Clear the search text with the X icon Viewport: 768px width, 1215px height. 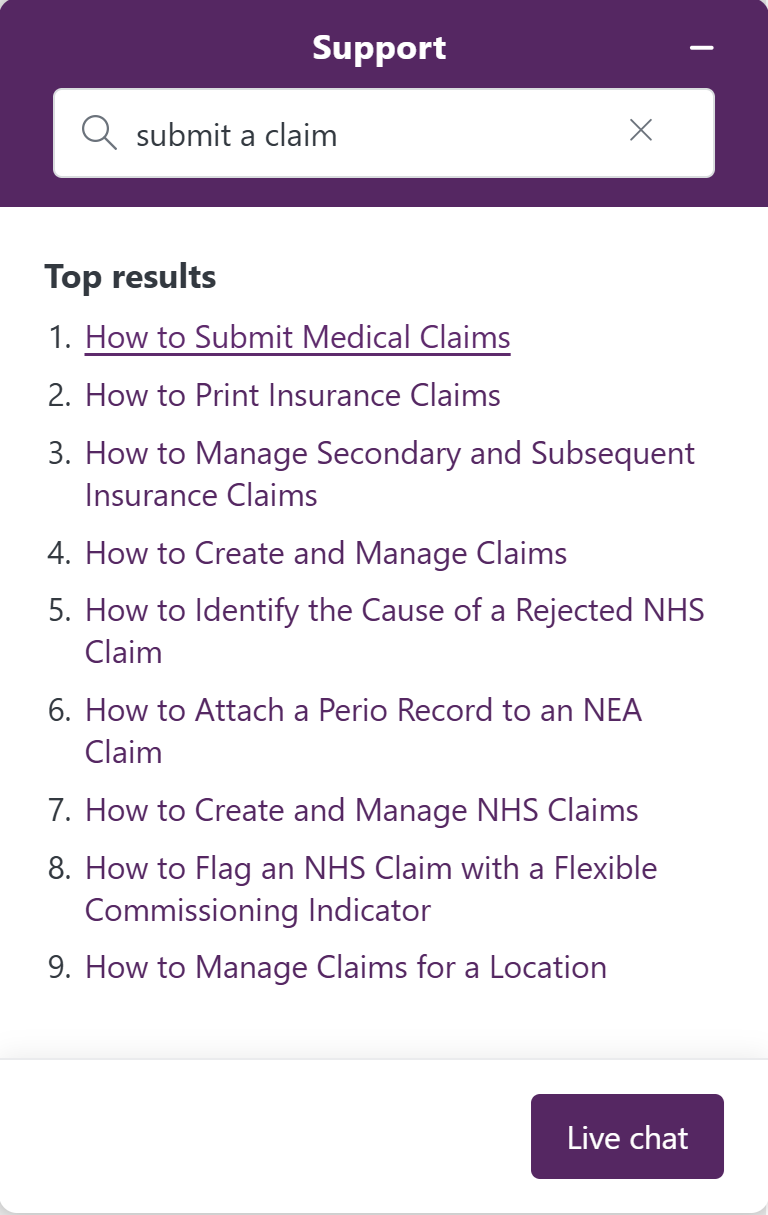coord(641,130)
